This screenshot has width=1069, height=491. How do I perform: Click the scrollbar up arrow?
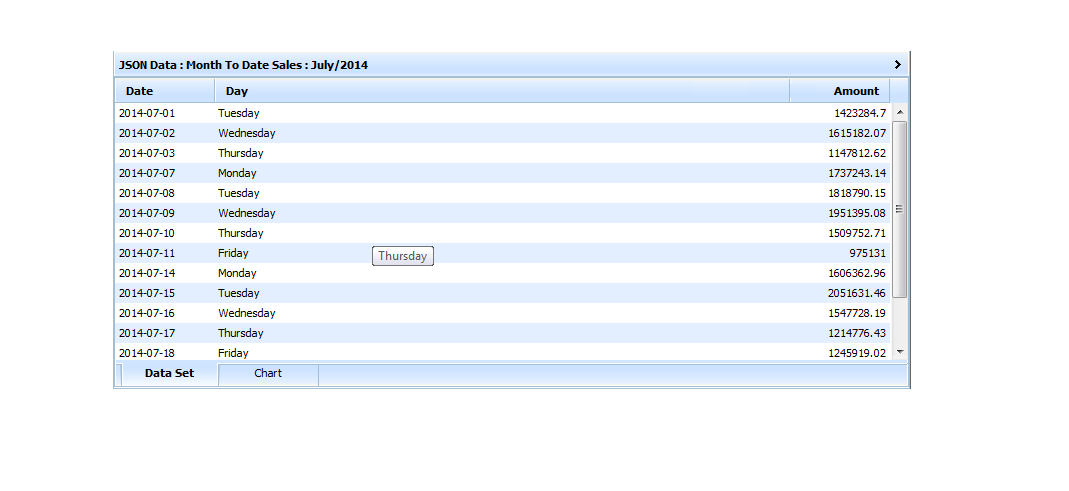(899, 112)
